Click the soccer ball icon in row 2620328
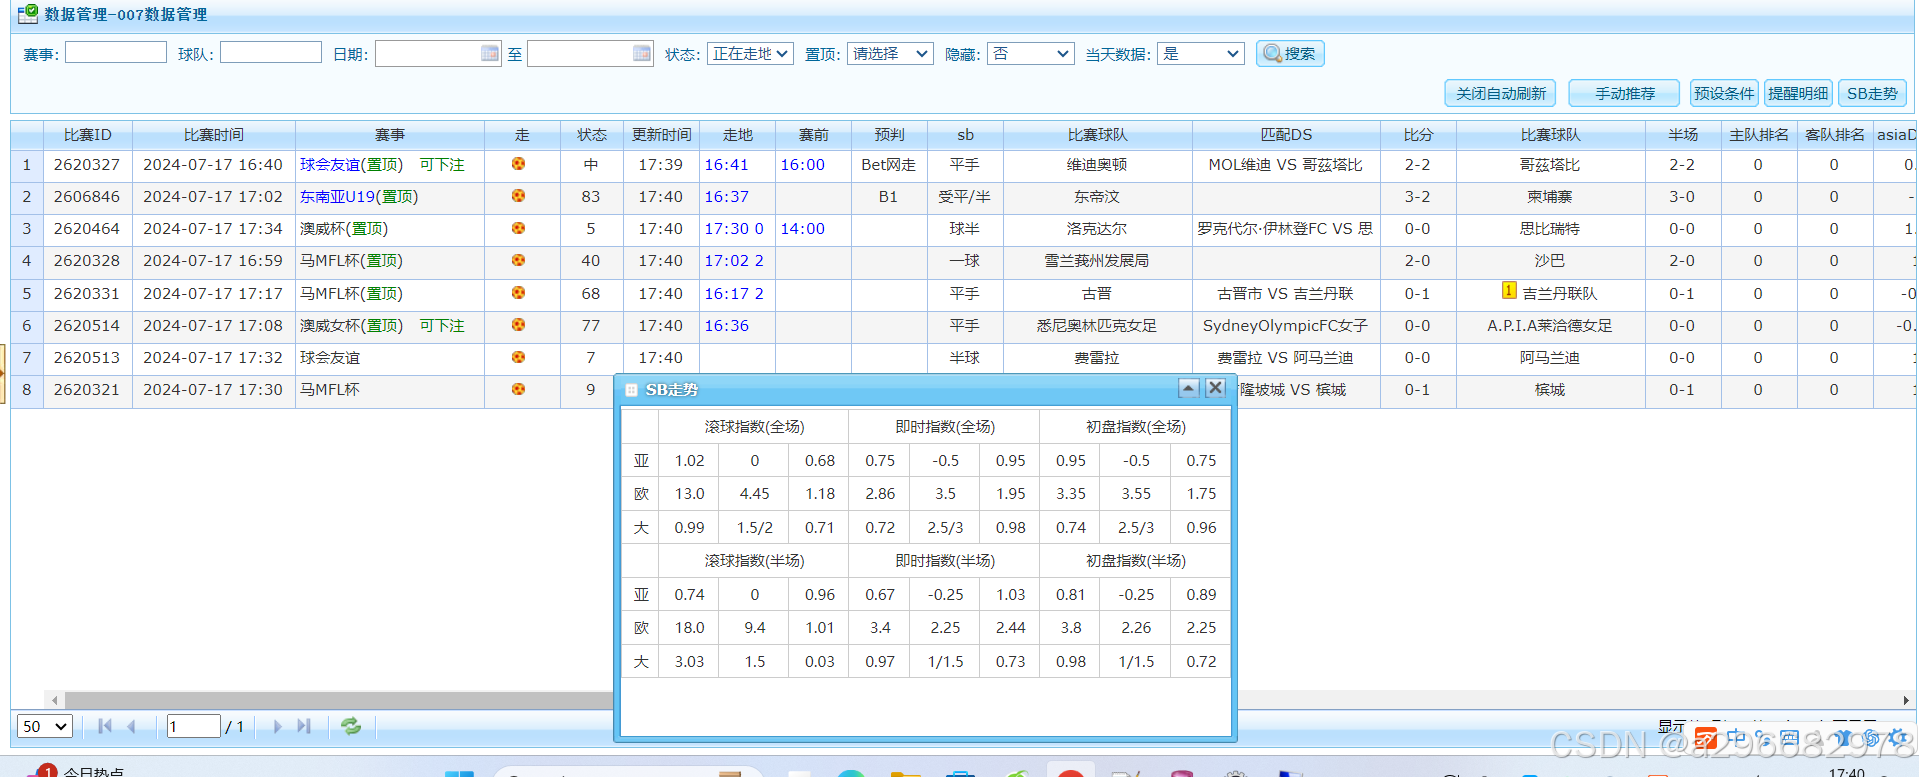The width and height of the screenshot is (1919, 777). tap(518, 260)
